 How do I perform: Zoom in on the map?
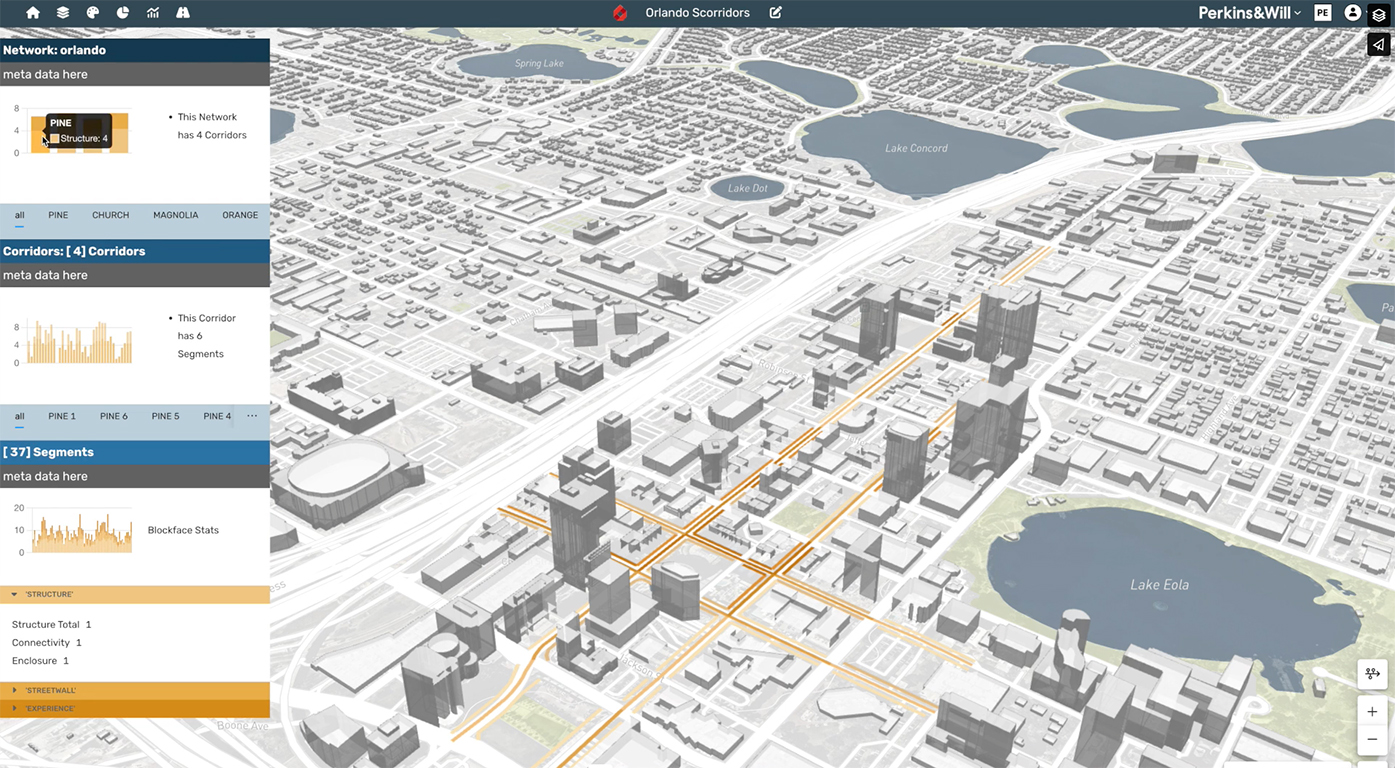click(x=1371, y=712)
